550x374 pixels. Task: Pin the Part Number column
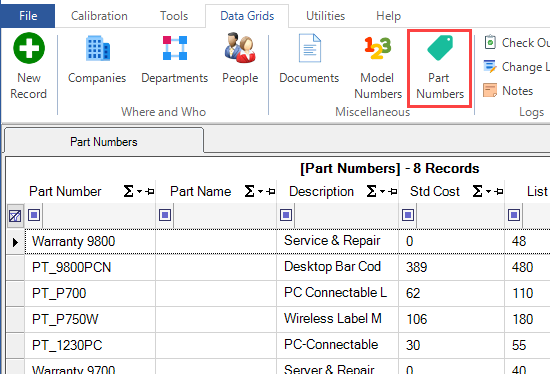(x=150, y=192)
